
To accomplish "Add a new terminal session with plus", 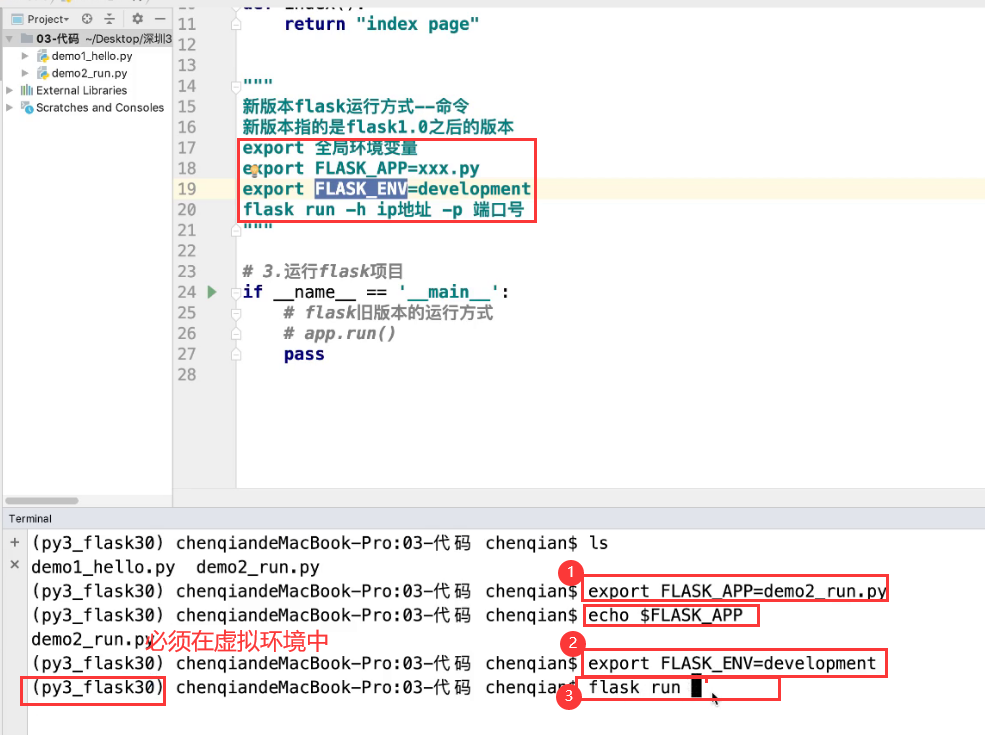I will click(x=14, y=542).
